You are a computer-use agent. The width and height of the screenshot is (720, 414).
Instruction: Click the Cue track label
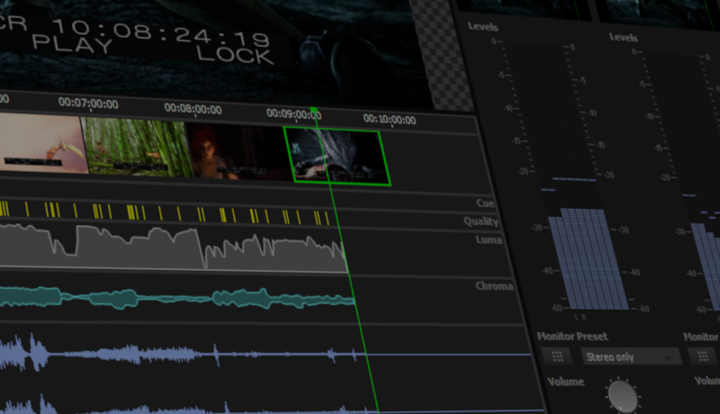[485, 203]
